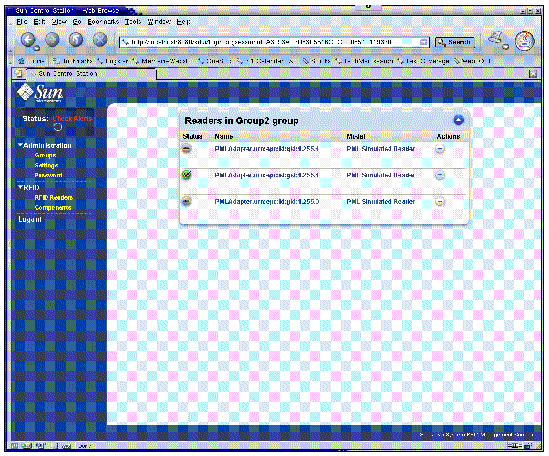
Task: Open the Go menu
Action: pos(77,22)
